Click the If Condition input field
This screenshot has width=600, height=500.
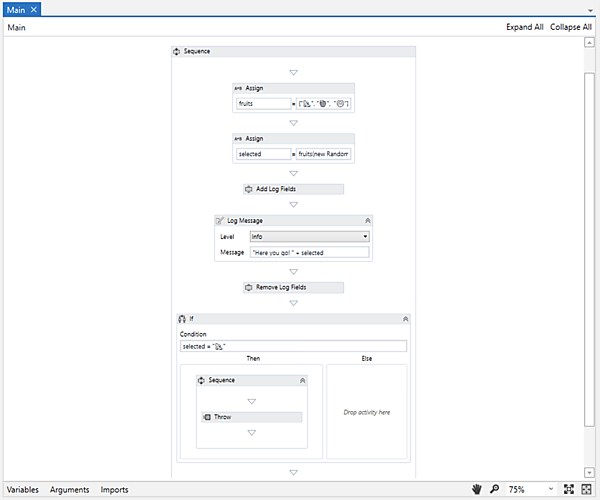[293, 346]
